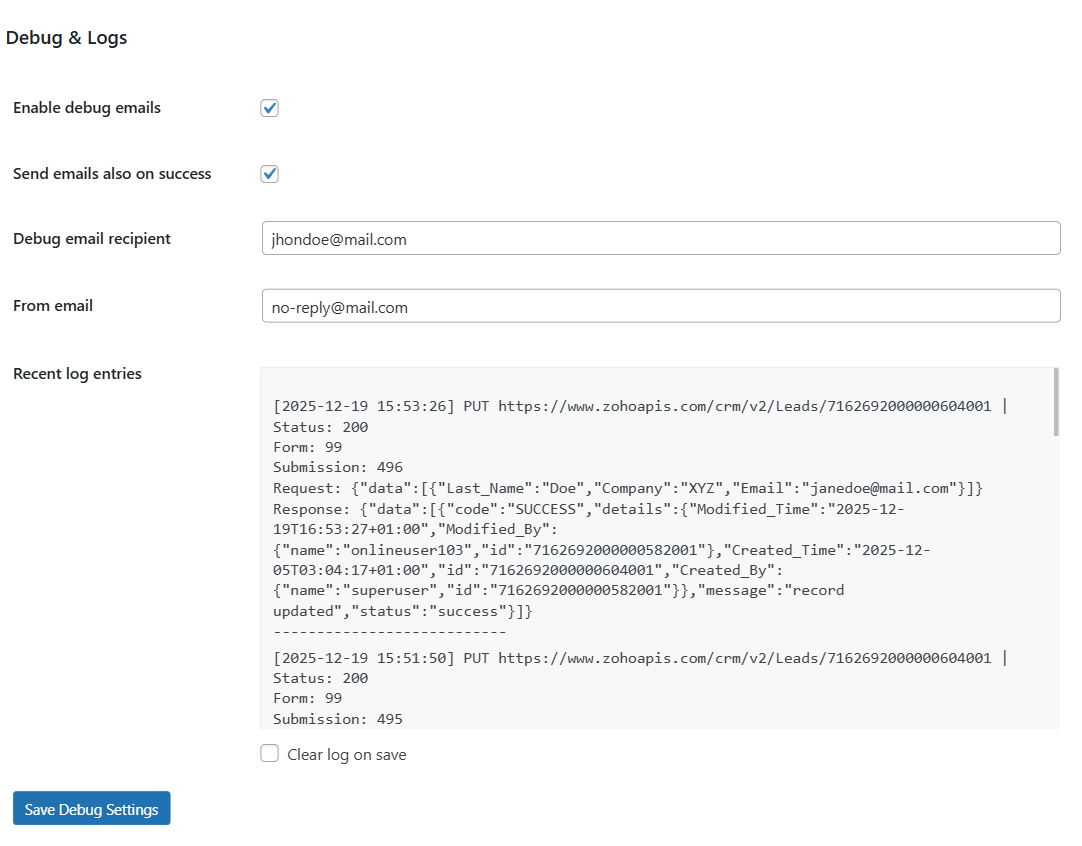Click the Debug email recipient label
1082x846 pixels.
tap(92, 238)
